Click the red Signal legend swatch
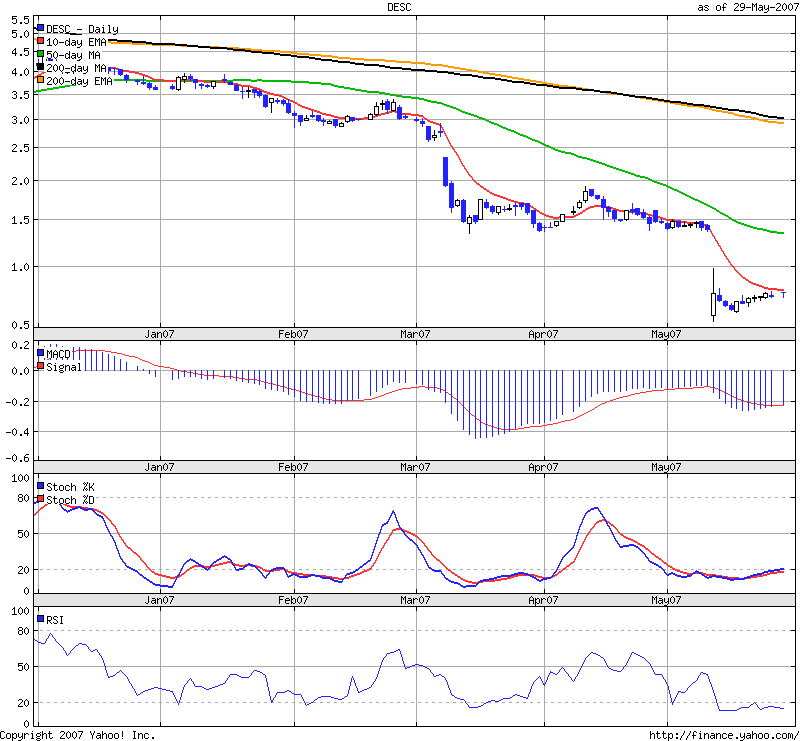This screenshot has height=741, width=800. click(40, 366)
